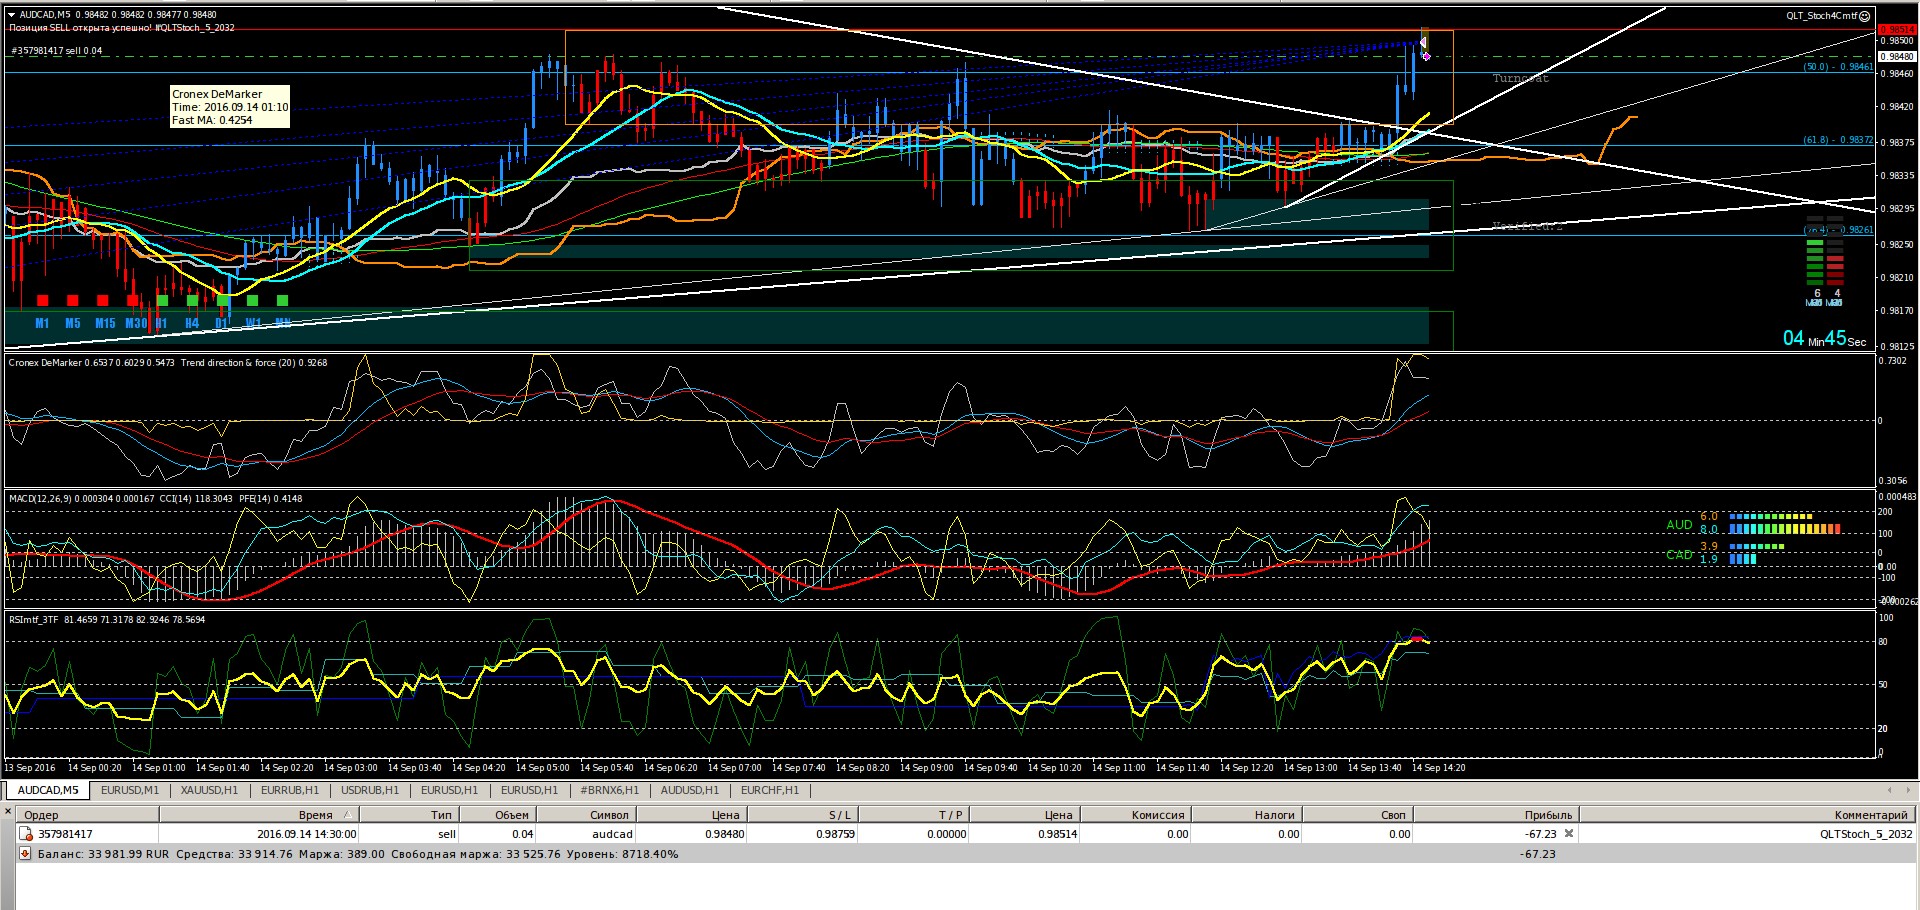Click the green W1 timeframe square
The width and height of the screenshot is (1920, 910).
click(252, 300)
